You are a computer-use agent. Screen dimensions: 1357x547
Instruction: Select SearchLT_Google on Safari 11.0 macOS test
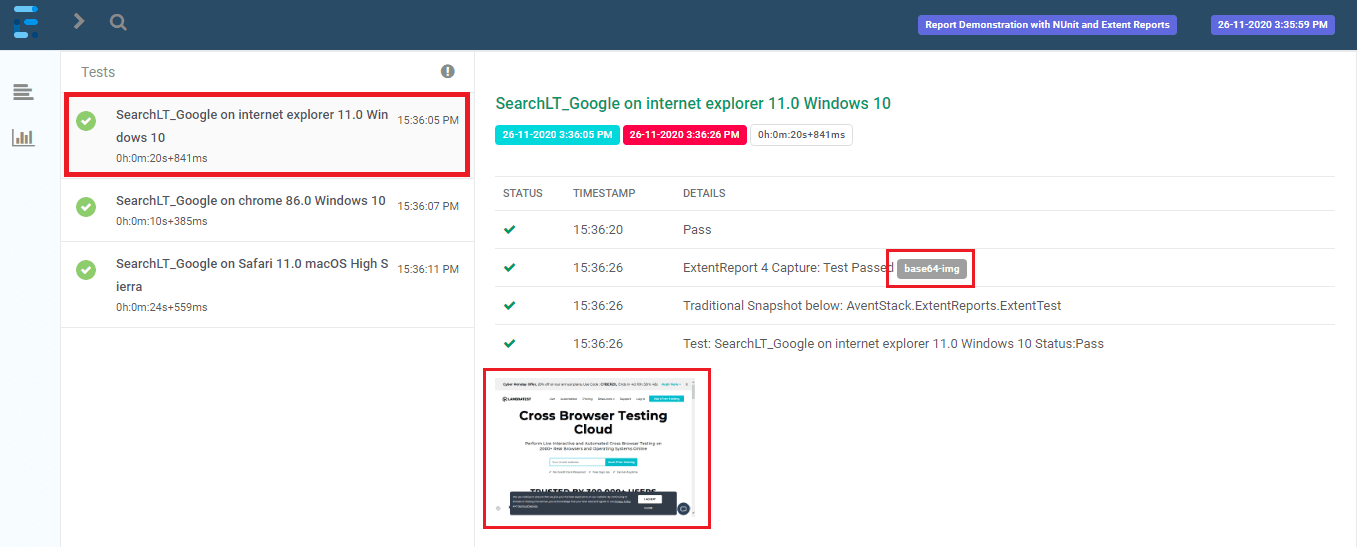[267, 284]
